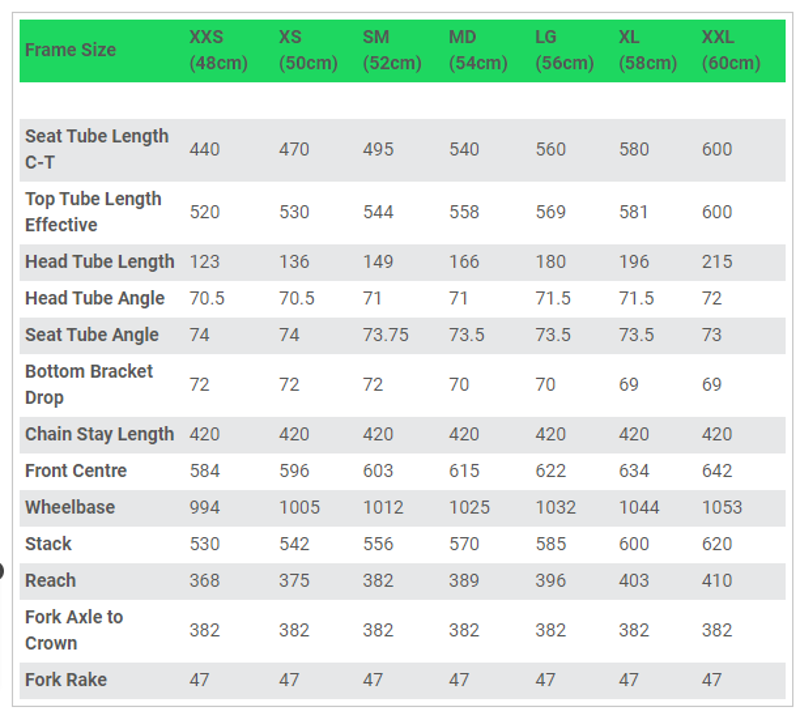The width and height of the screenshot is (800, 724).
Task: Click the XXL (60cm) column header
Action: click(x=731, y=50)
